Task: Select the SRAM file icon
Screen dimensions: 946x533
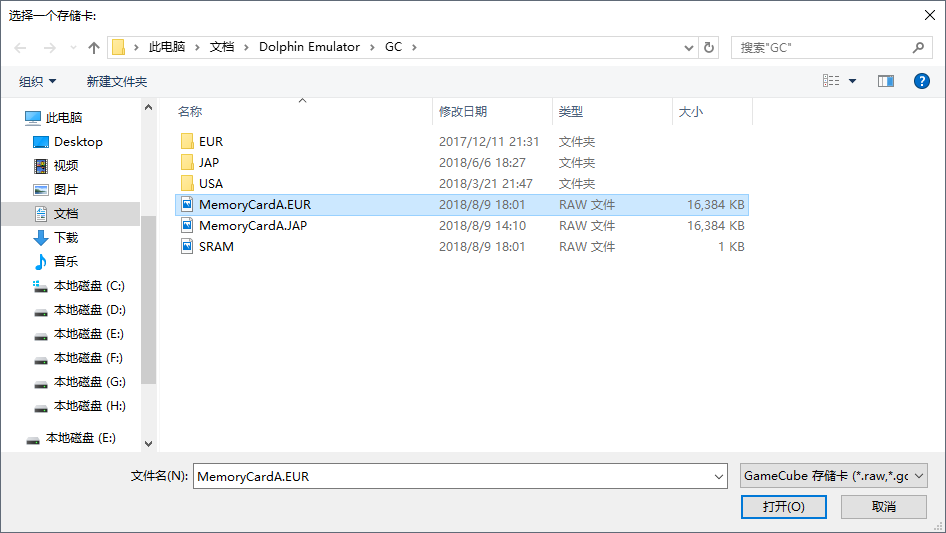Action: [187, 246]
